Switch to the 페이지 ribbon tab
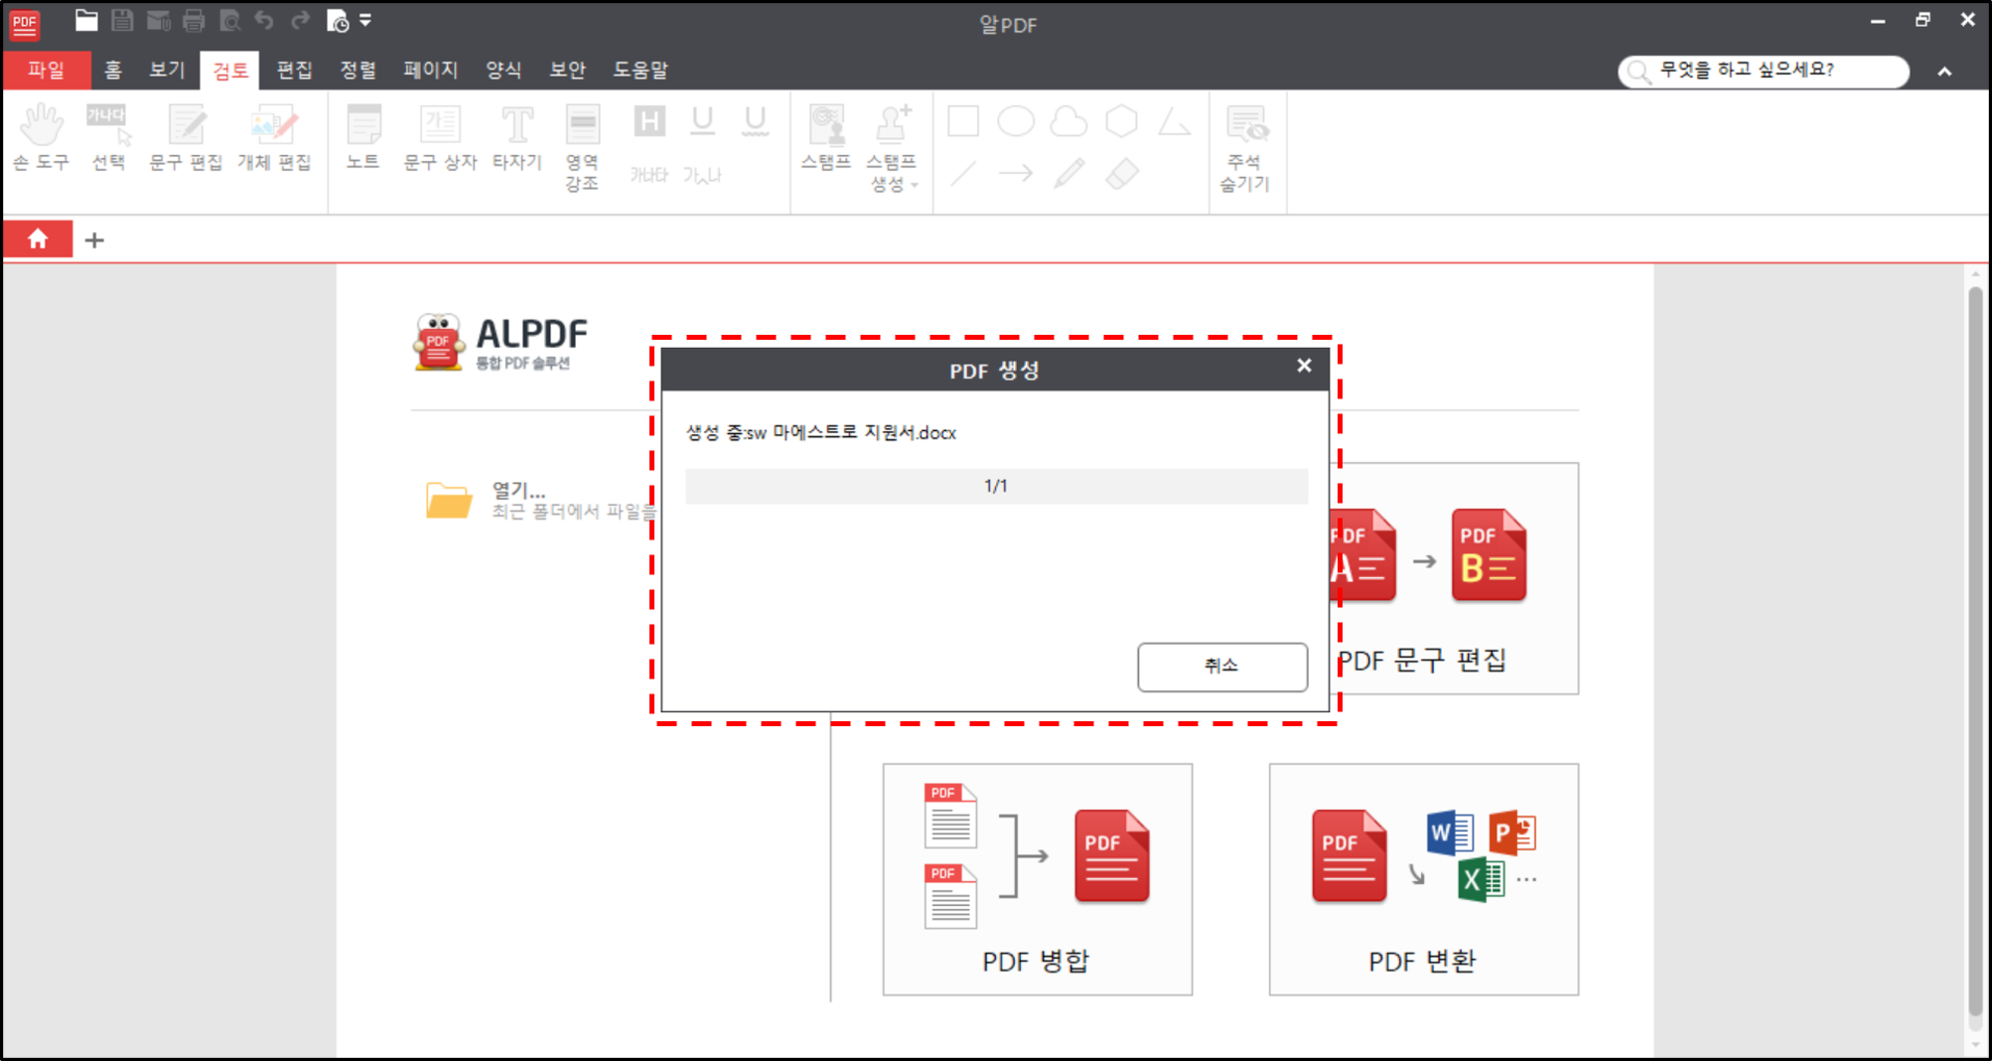This screenshot has height=1061, width=1992. pyautogui.click(x=431, y=70)
